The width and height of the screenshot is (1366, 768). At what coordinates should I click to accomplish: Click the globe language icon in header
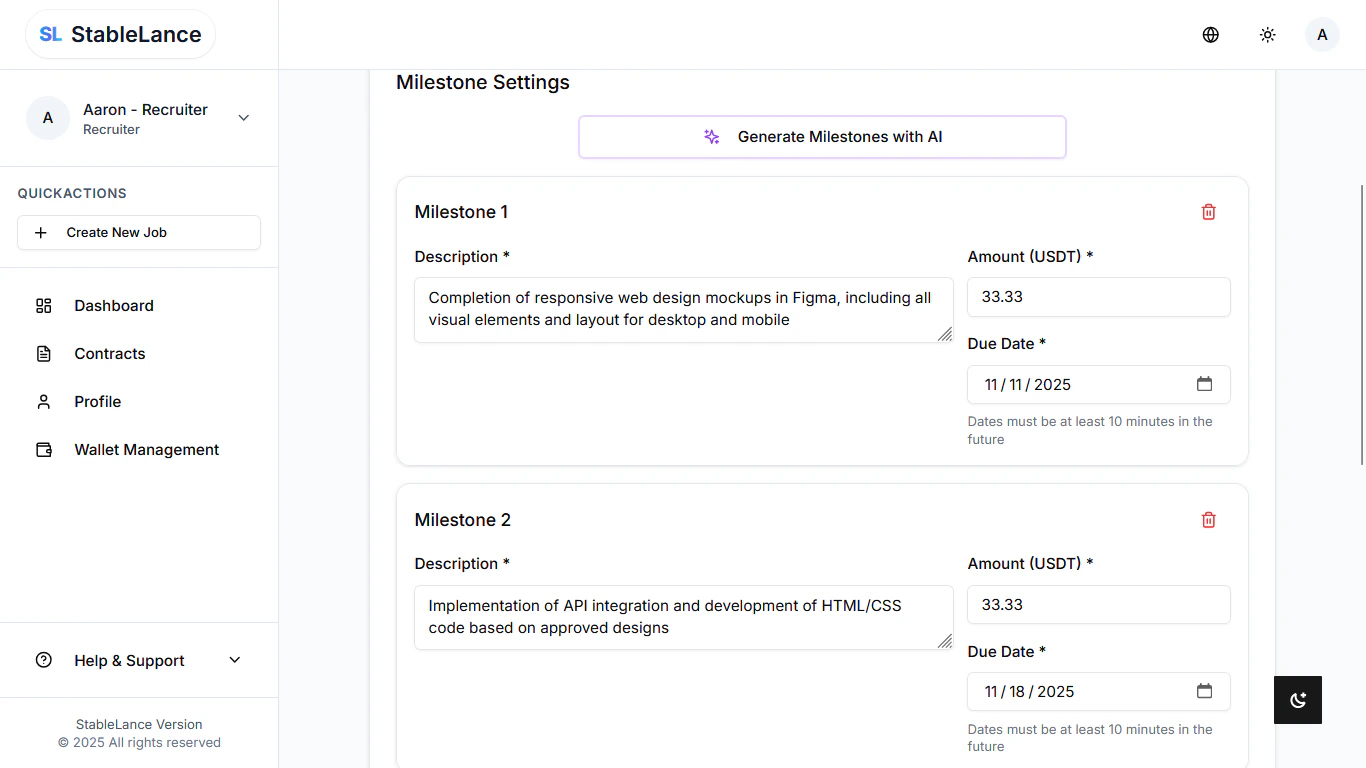tap(1210, 34)
